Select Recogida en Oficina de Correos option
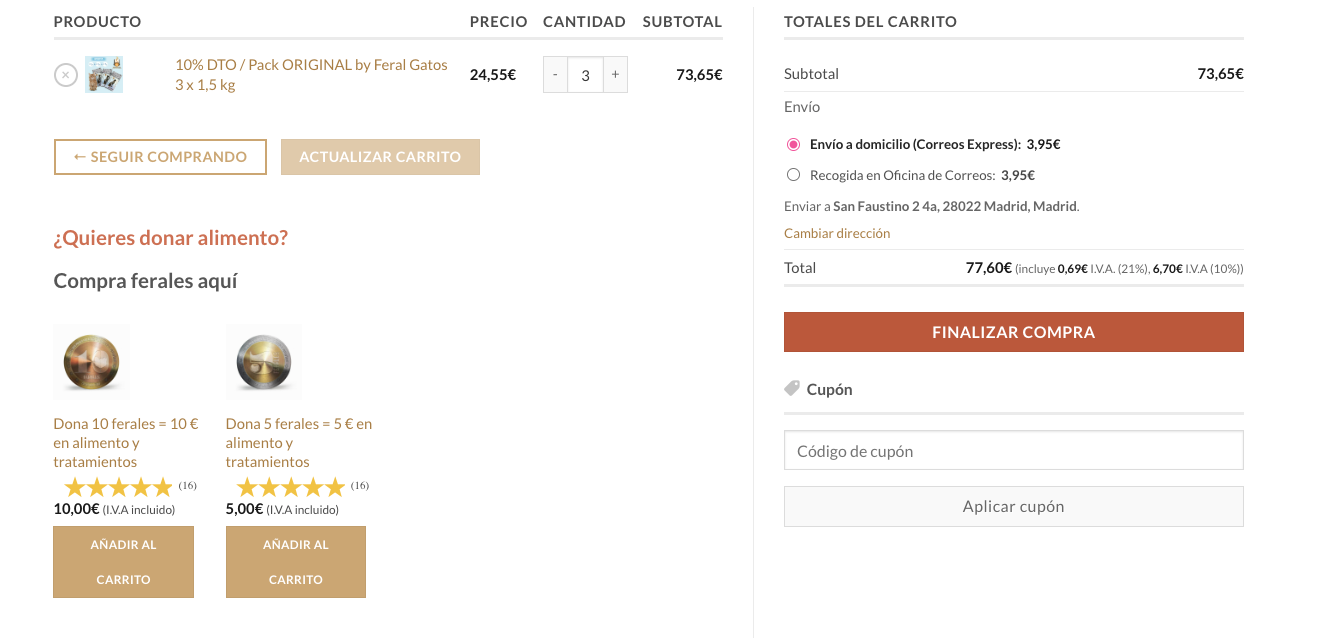The height and width of the screenshot is (638, 1335). (x=794, y=175)
